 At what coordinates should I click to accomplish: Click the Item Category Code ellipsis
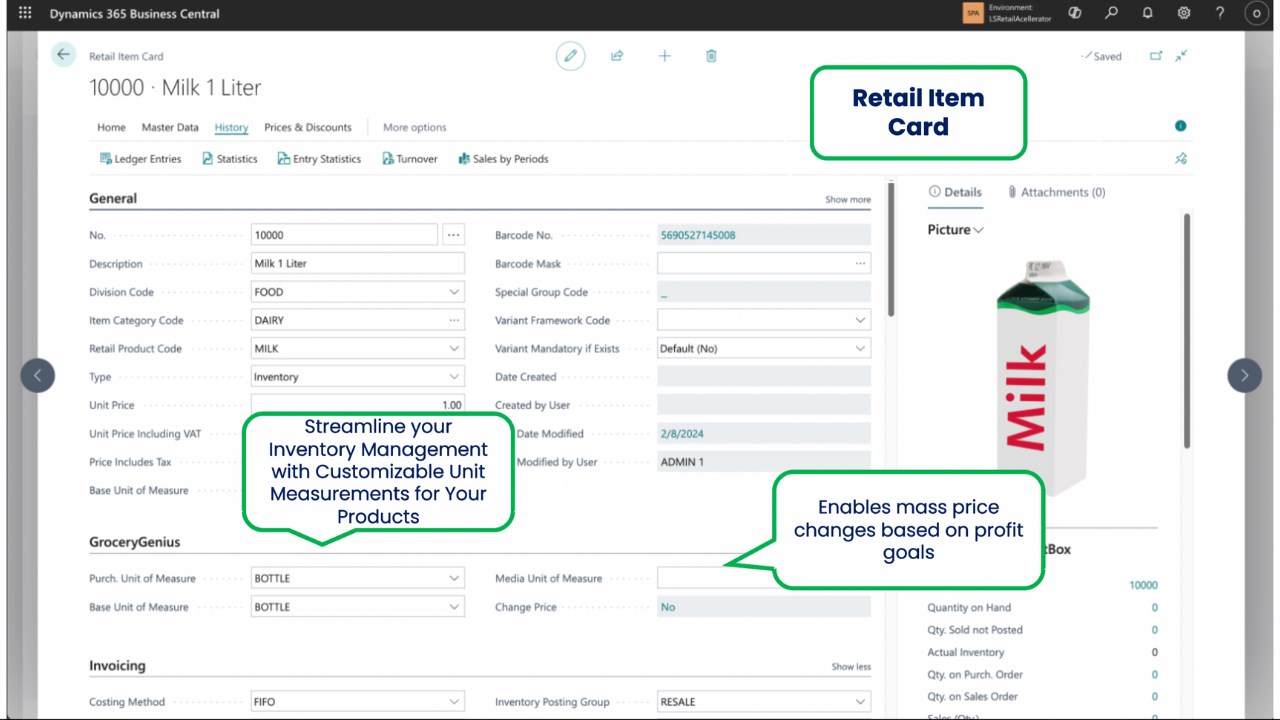454,320
